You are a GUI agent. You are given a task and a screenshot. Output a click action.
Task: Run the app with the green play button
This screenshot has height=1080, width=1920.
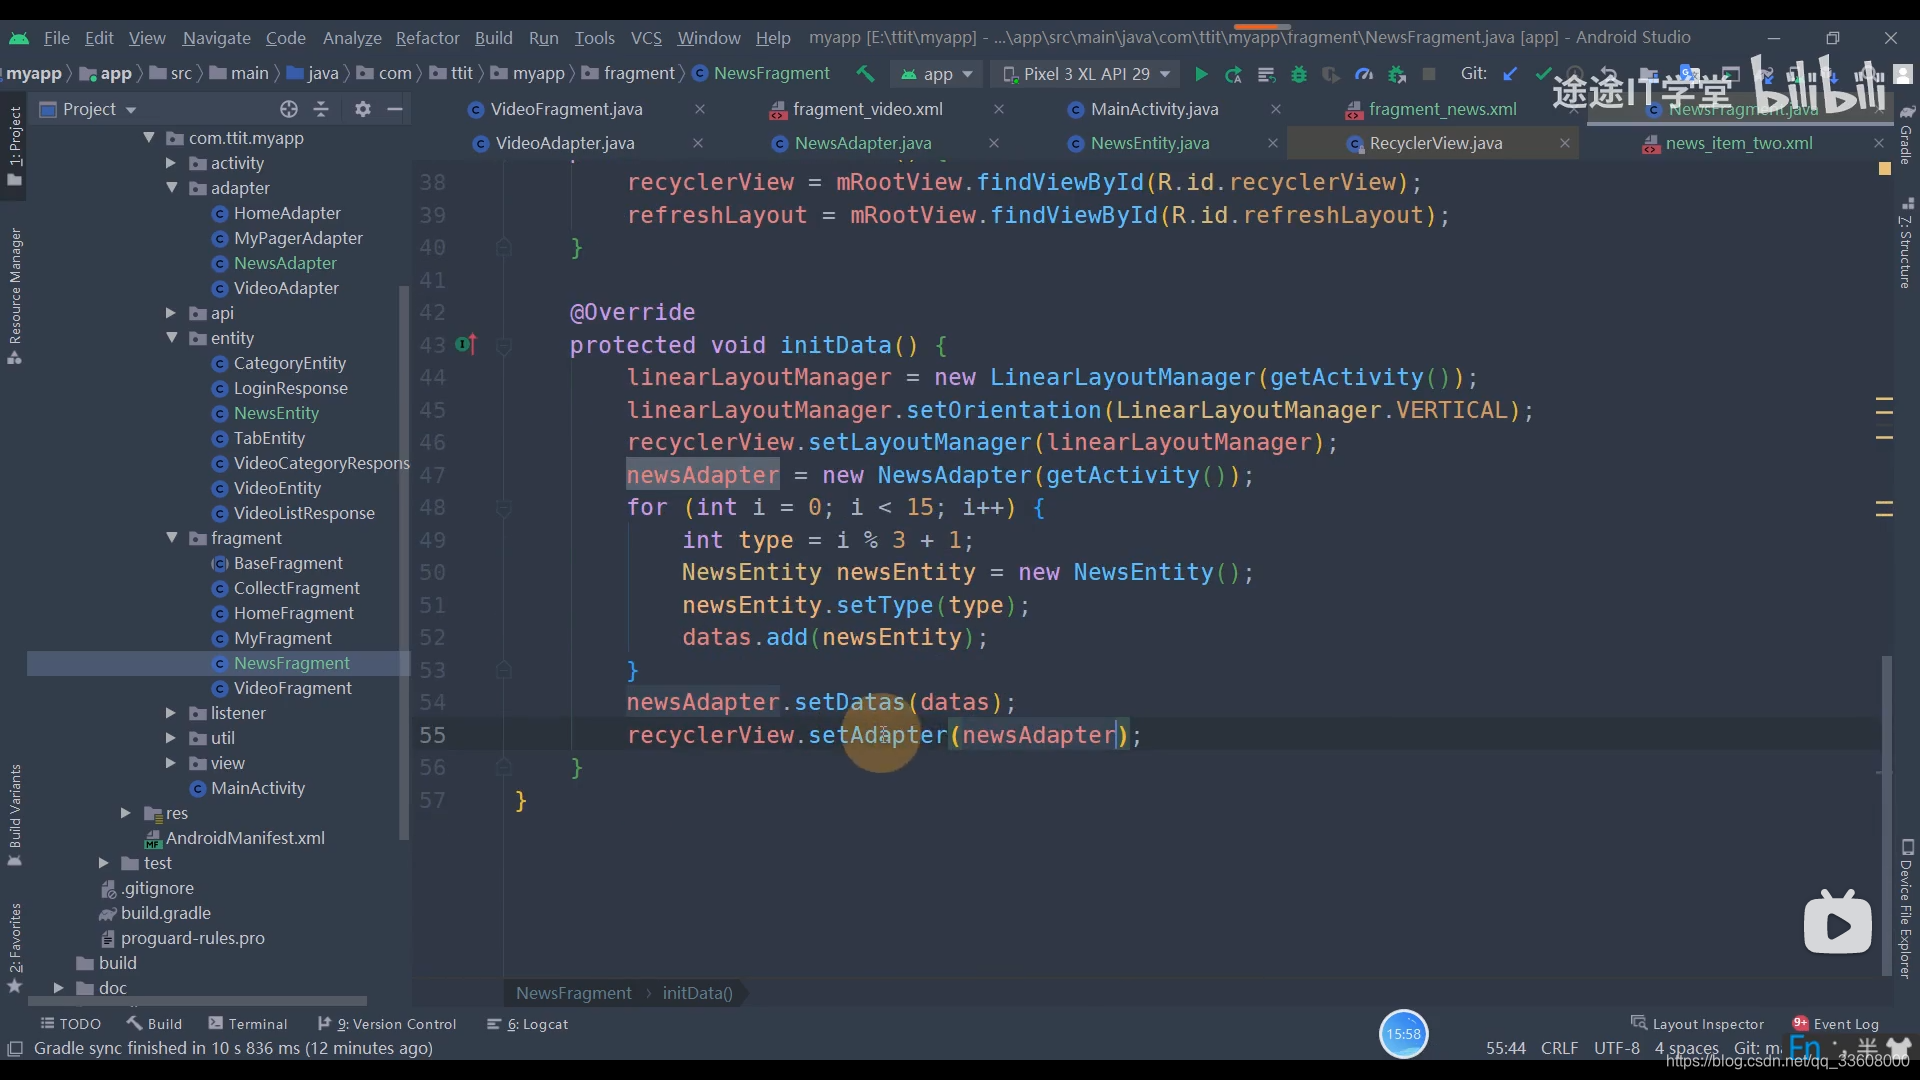pos(1201,74)
